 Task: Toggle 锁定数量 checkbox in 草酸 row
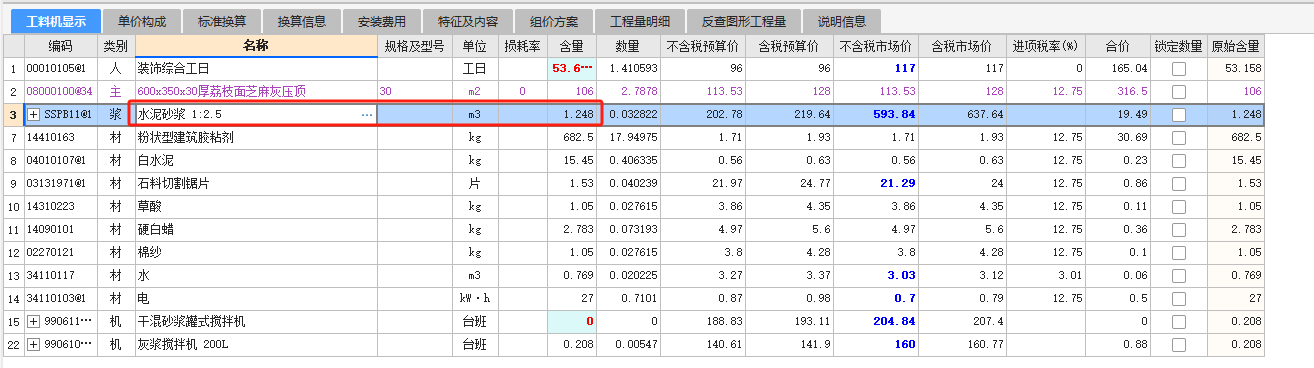pyautogui.click(x=1179, y=206)
